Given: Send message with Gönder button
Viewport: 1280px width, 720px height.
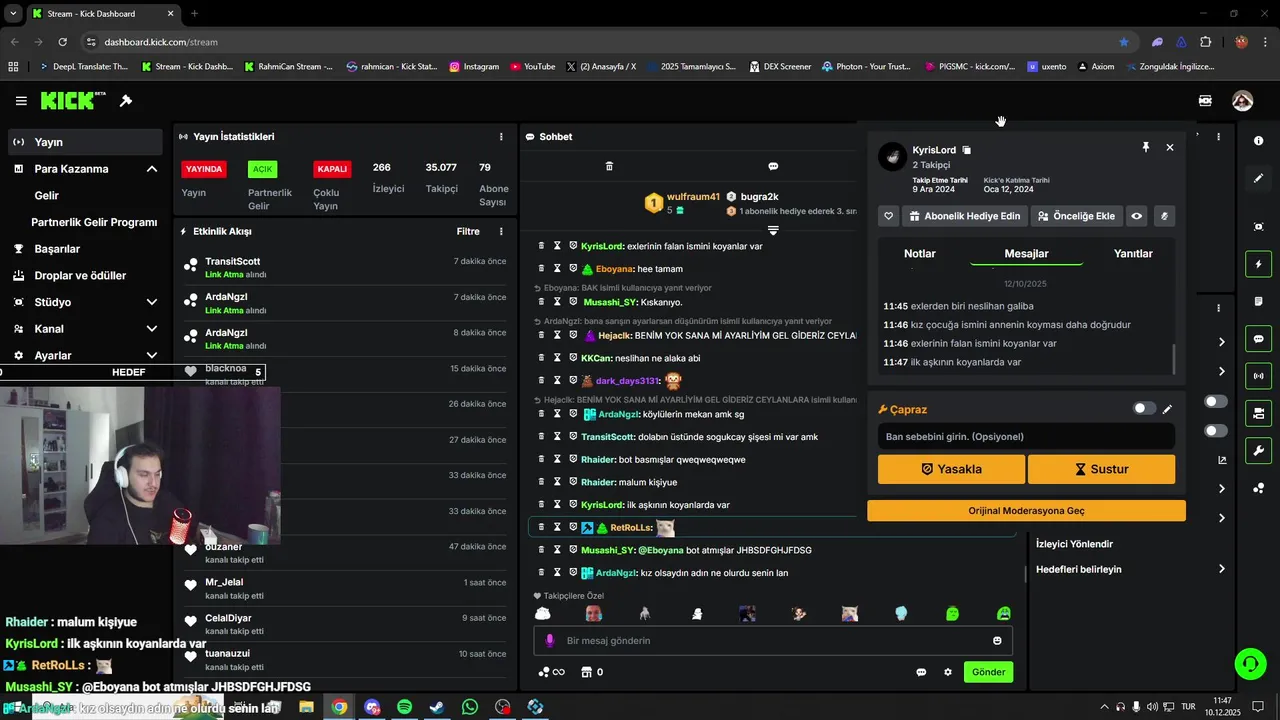Looking at the screenshot, I should tap(988, 672).
